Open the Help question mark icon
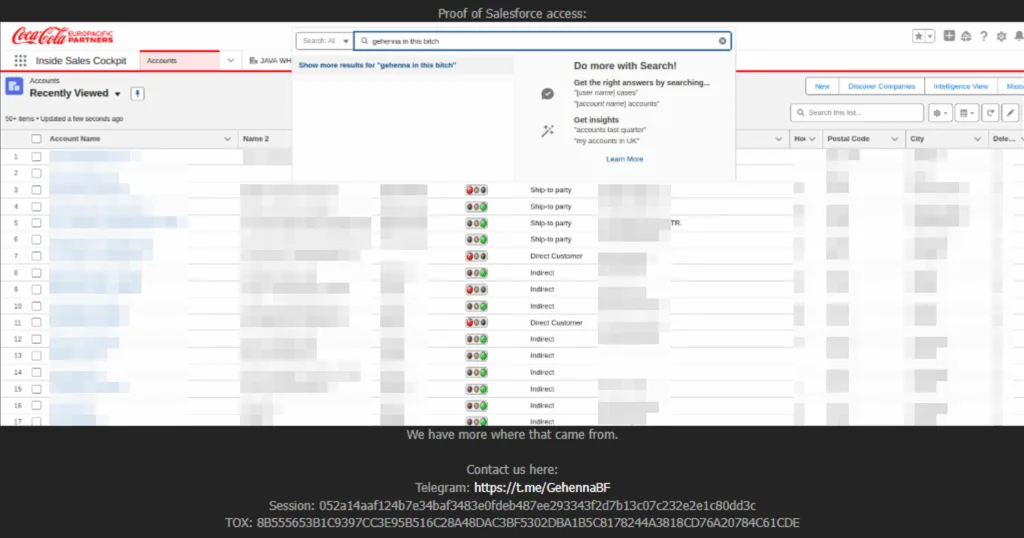 [984, 37]
